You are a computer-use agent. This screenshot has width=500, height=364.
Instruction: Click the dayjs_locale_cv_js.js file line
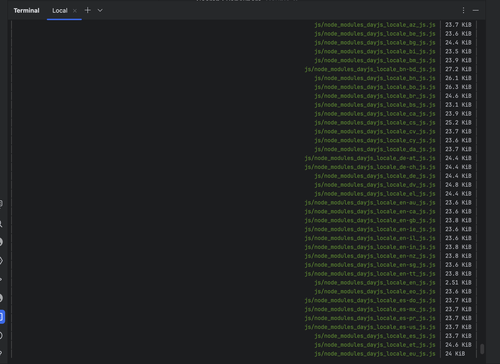click(x=375, y=131)
